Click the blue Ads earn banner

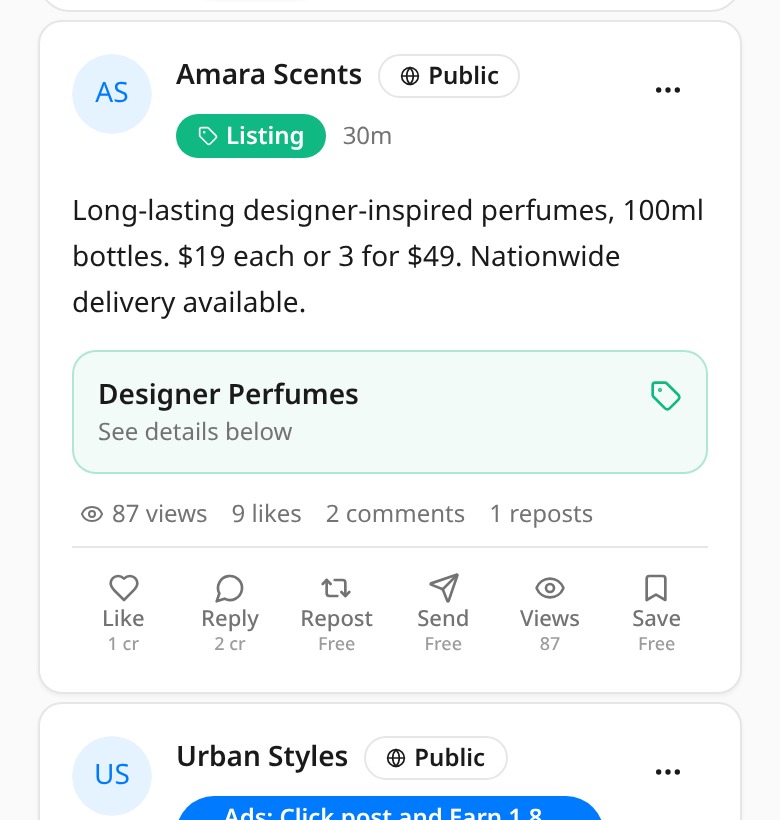tap(390, 808)
